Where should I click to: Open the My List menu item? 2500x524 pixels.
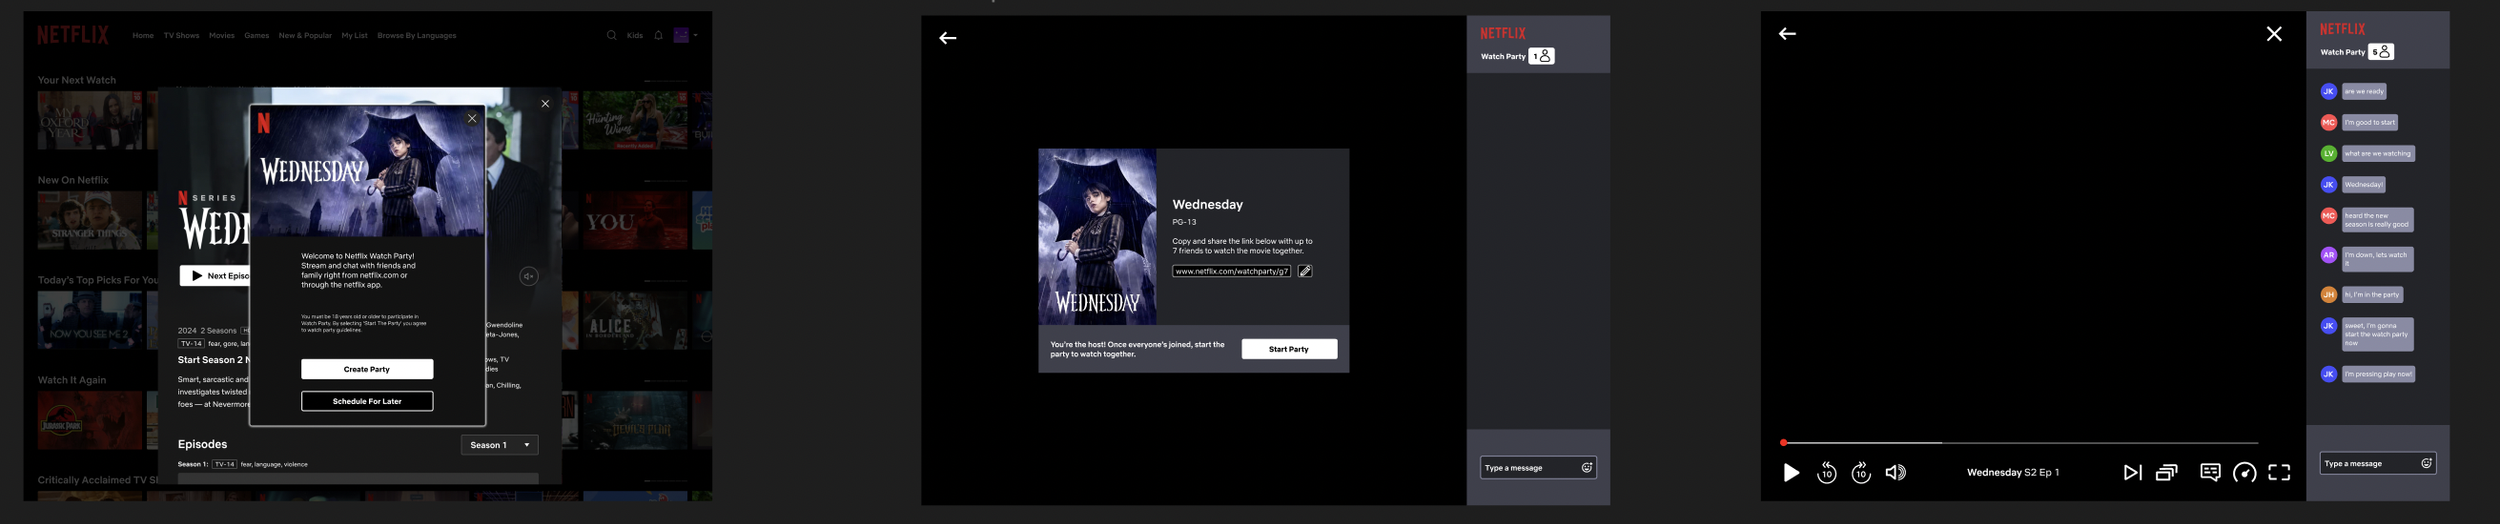pos(354,35)
